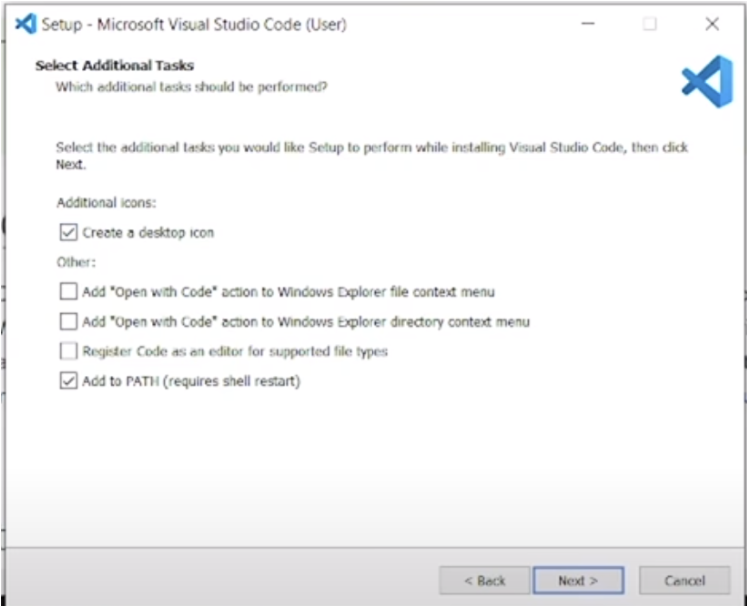The width and height of the screenshot is (747, 606).
Task: Click the Next > button
Action: coord(578,580)
